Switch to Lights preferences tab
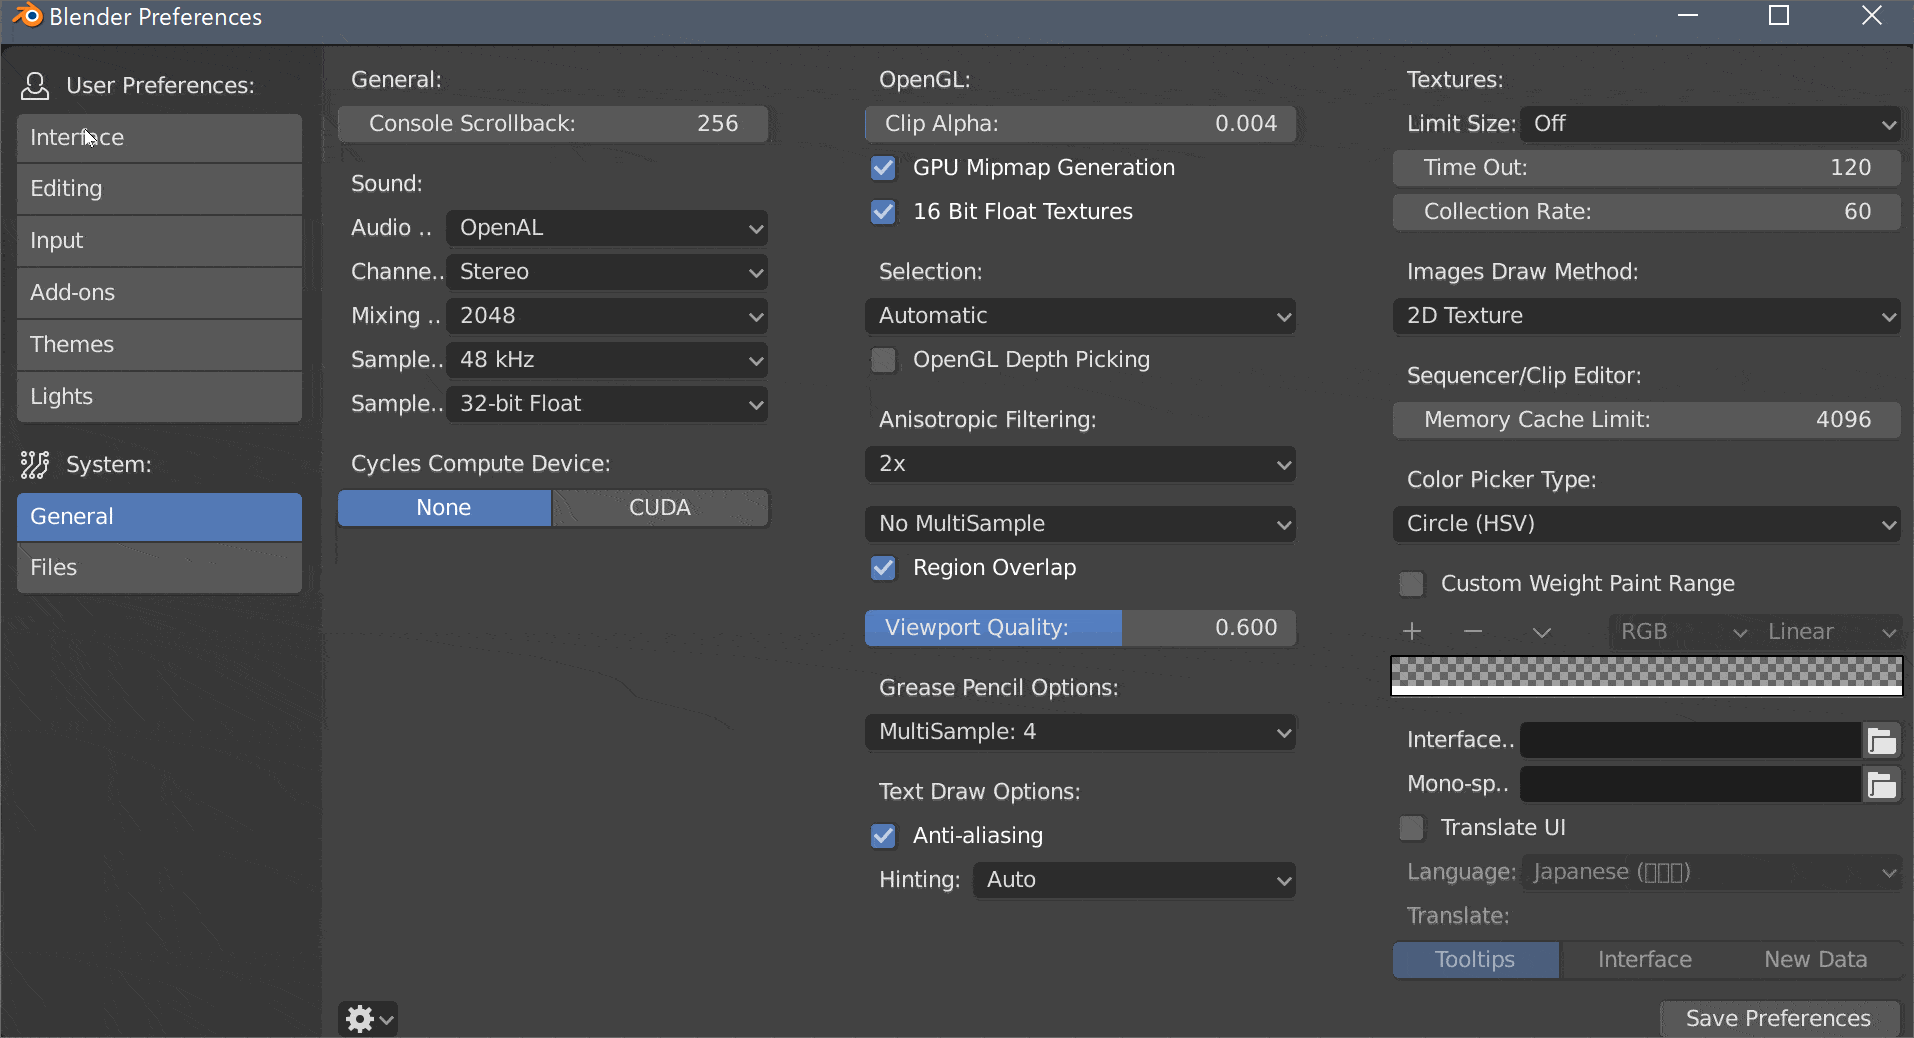Screen dimensions: 1914x1038 tap(159, 397)
